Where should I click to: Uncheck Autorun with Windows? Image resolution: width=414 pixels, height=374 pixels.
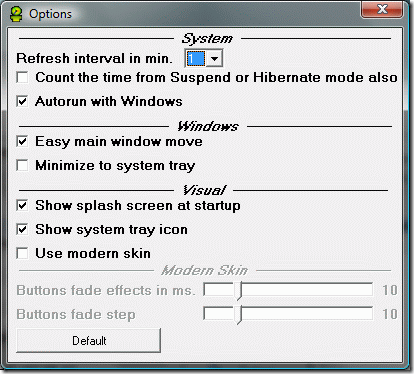[22, 101]
